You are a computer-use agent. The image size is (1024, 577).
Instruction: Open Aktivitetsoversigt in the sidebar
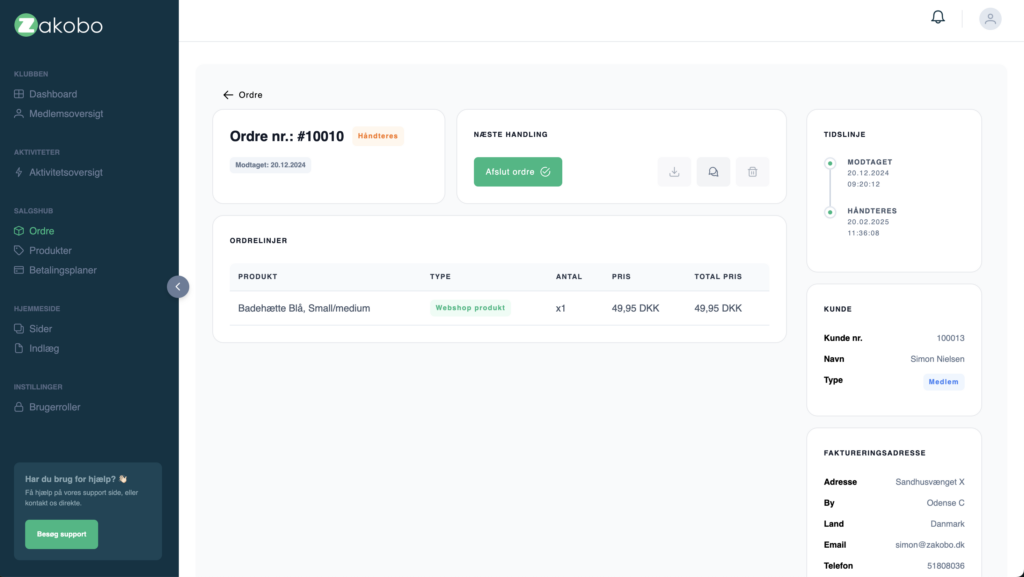click(x=66, y=172)
